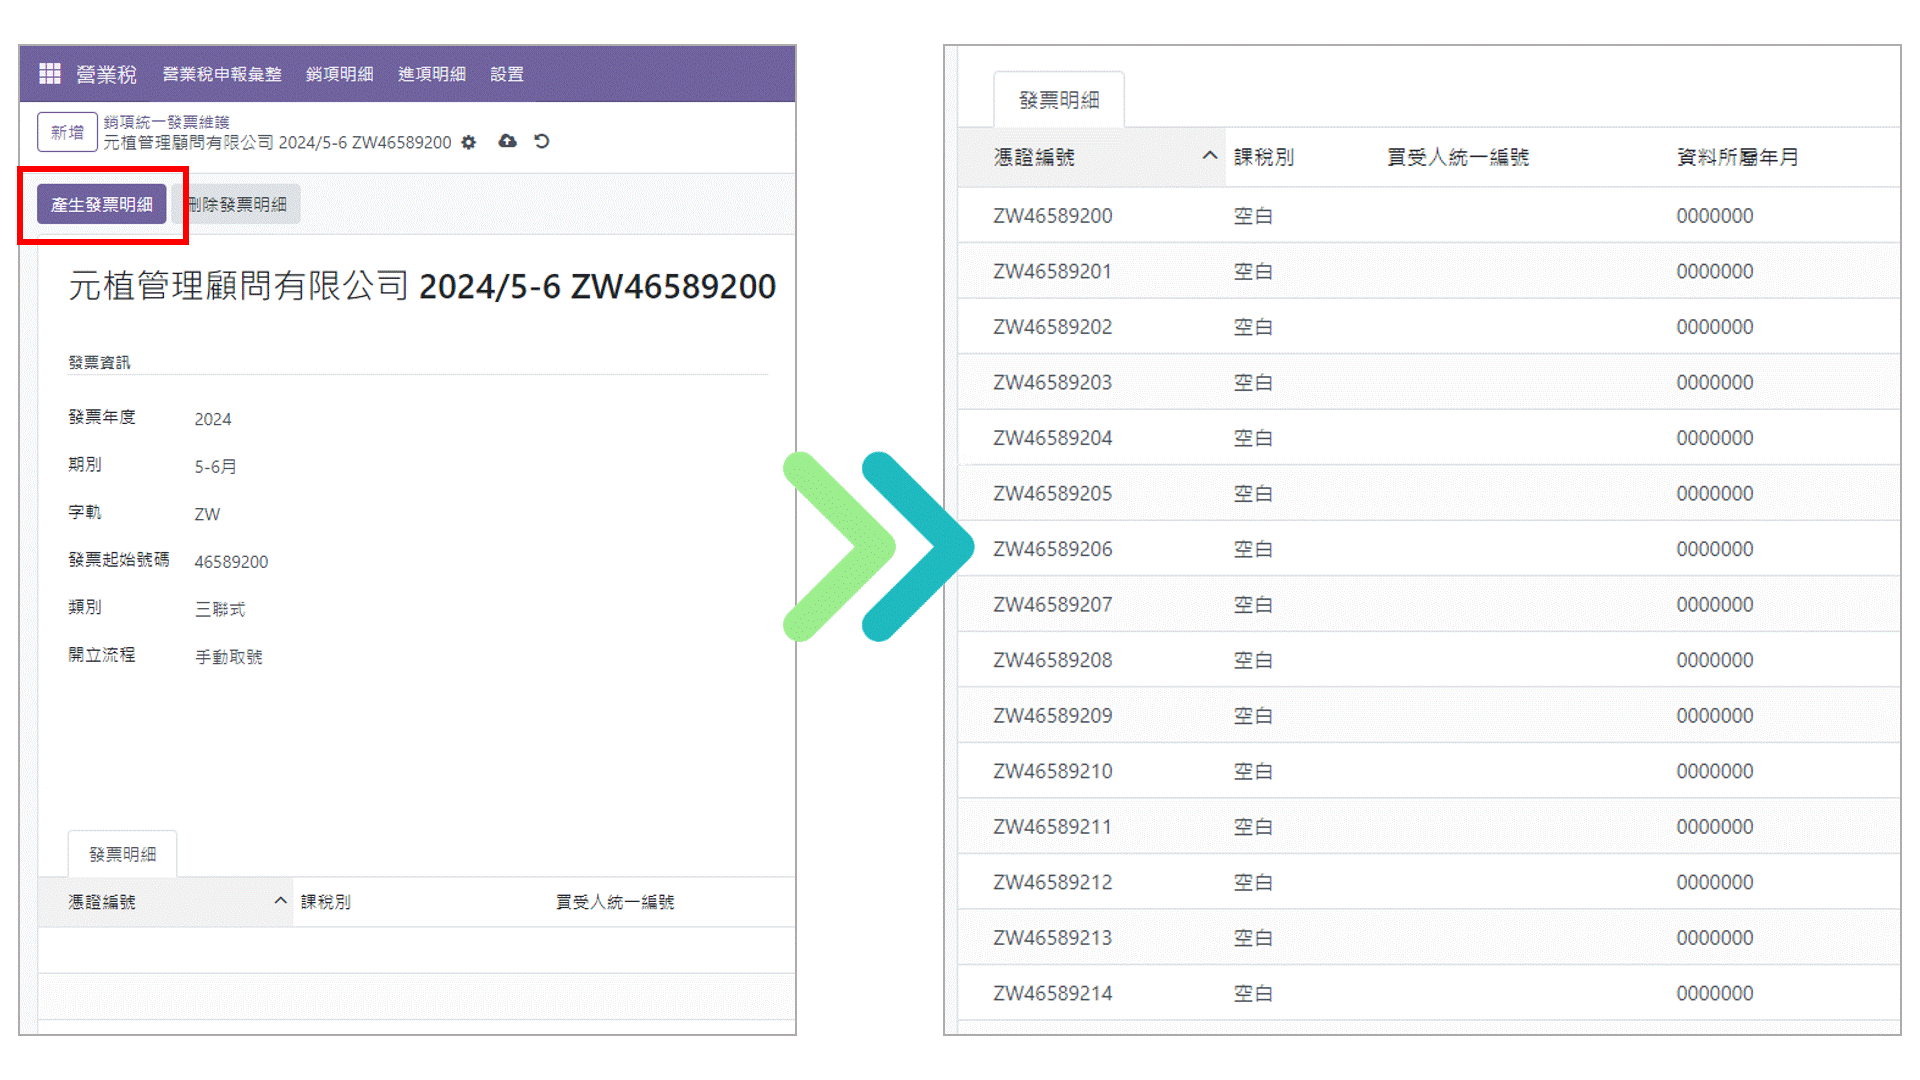Open row ZW46589210
Screen dimensions: 1920x1080
[x=1429, y=770]
